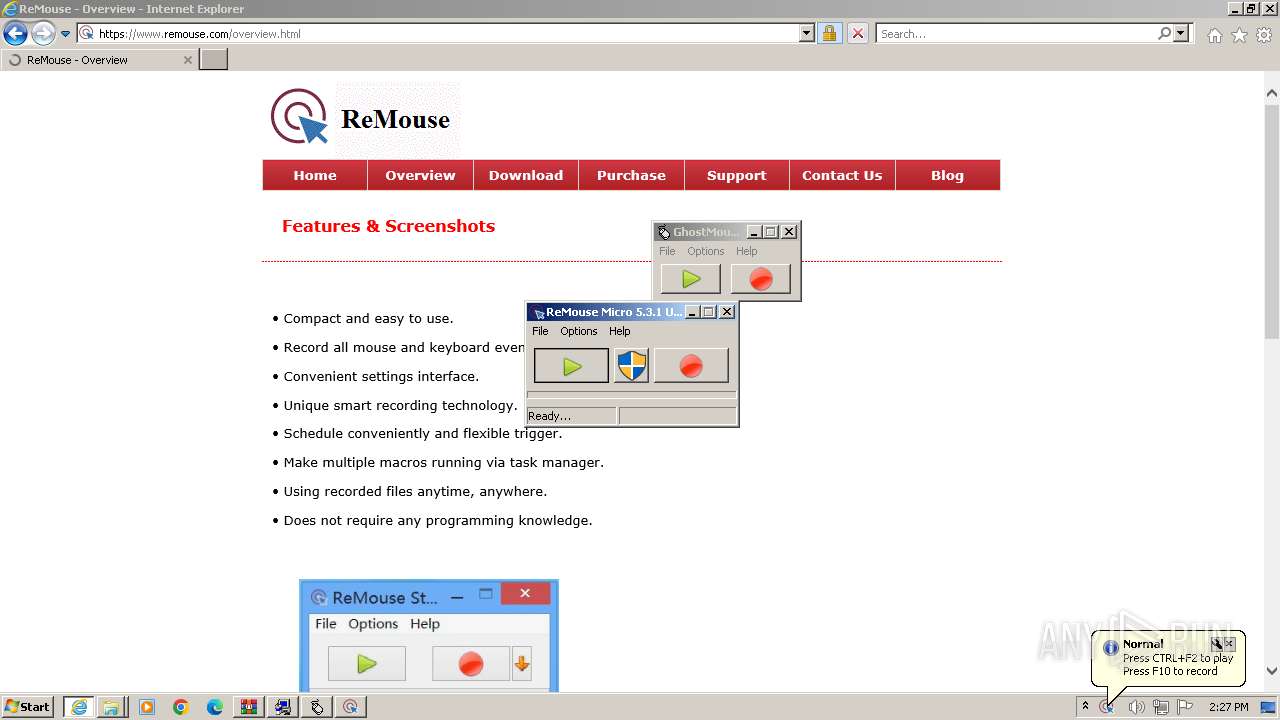Screen dimensions: 1280x720
Task: Click the IE Home icon
Action: tap(1214, 35)
